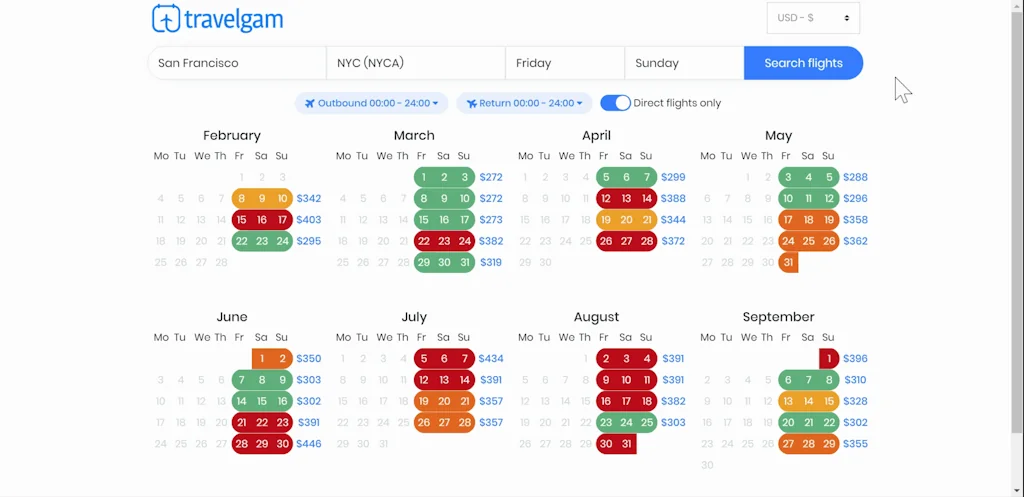Viewport: 1024px width, 497px height.
Task: Open the Friday departure day field
Action: pos(564,63)
